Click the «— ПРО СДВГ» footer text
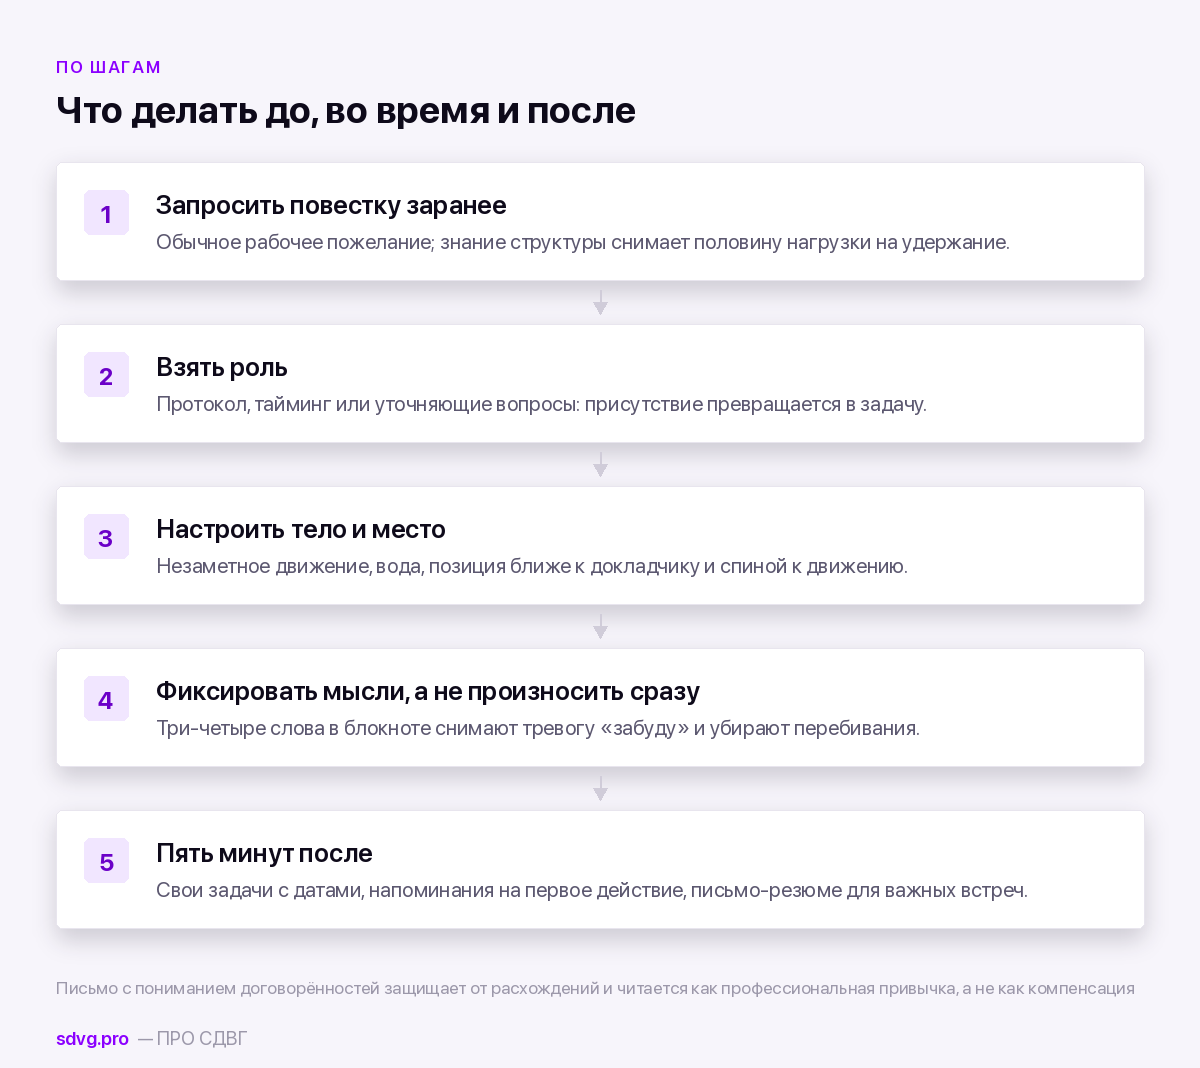Screen dimensions: 1200x1068 192,1039
